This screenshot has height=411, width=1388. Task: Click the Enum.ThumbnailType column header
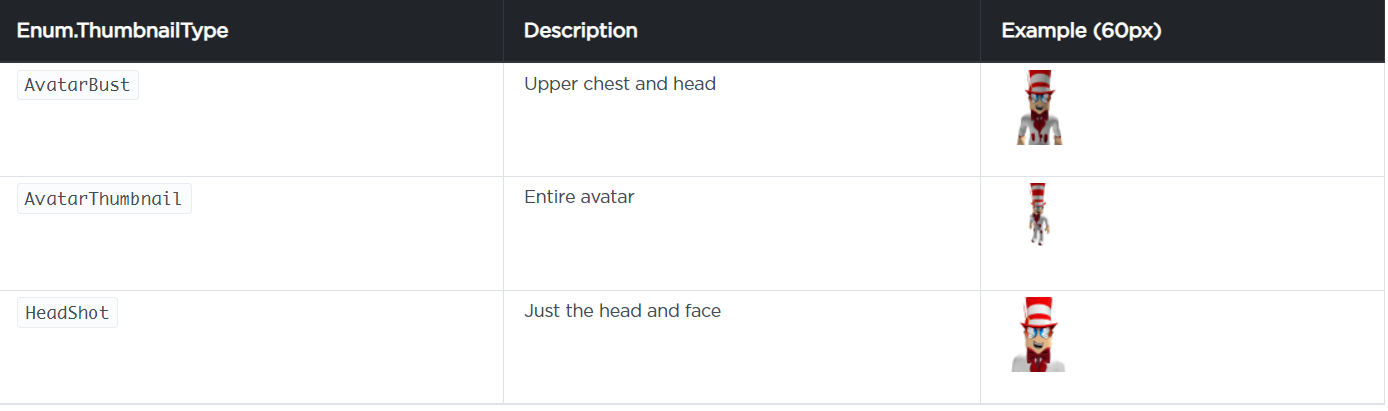pos(122,31)
